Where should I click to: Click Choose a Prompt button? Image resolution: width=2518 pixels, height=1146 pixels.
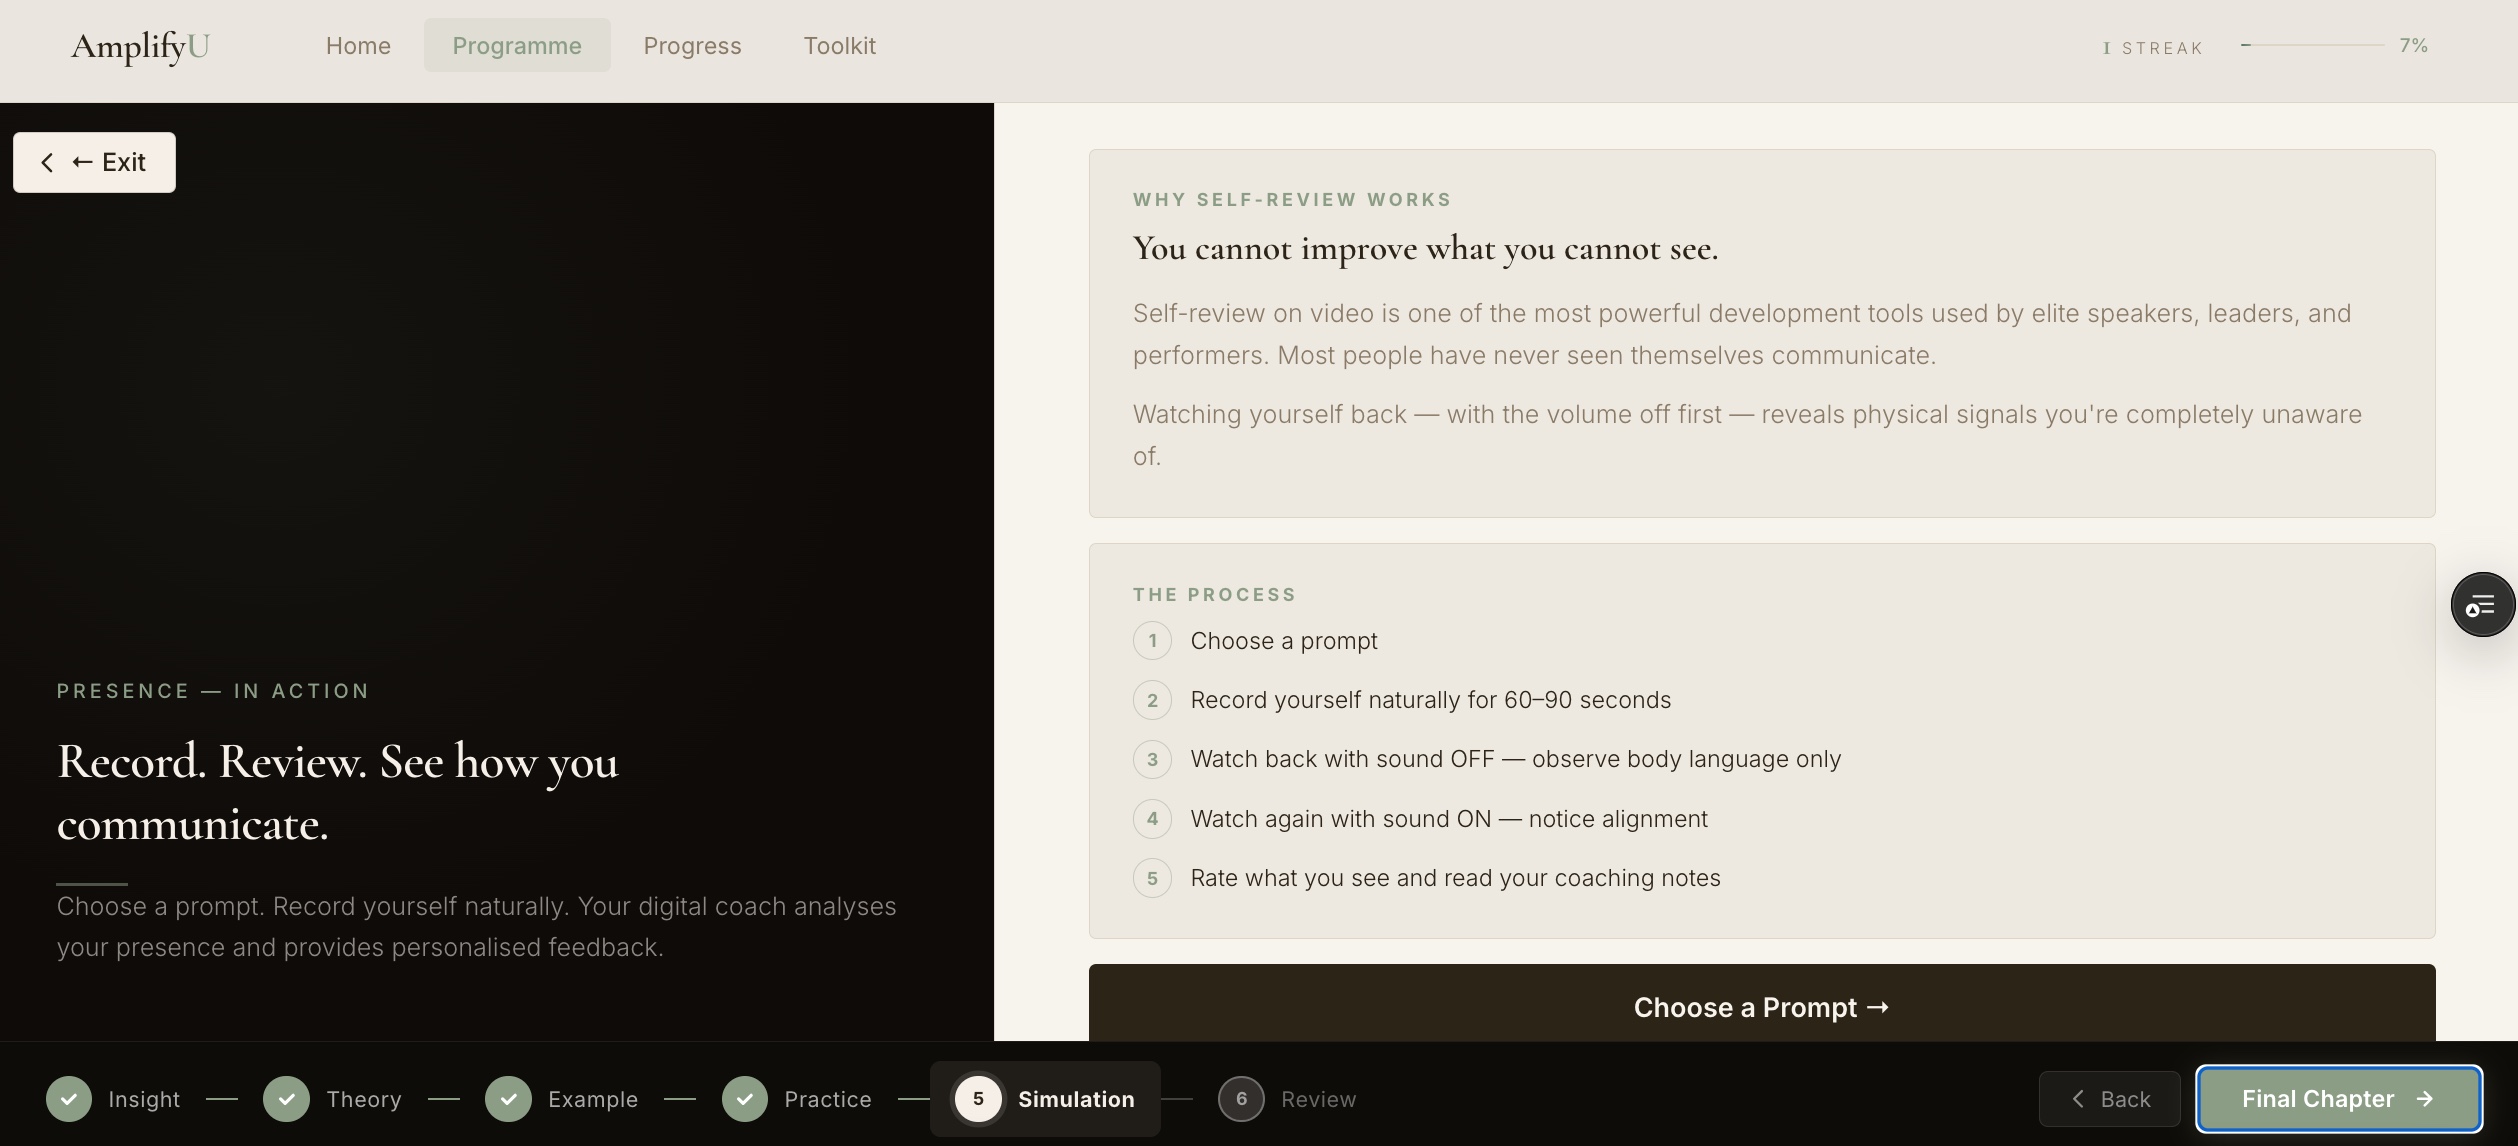pyautogui.click(x=1762, y=1003)
